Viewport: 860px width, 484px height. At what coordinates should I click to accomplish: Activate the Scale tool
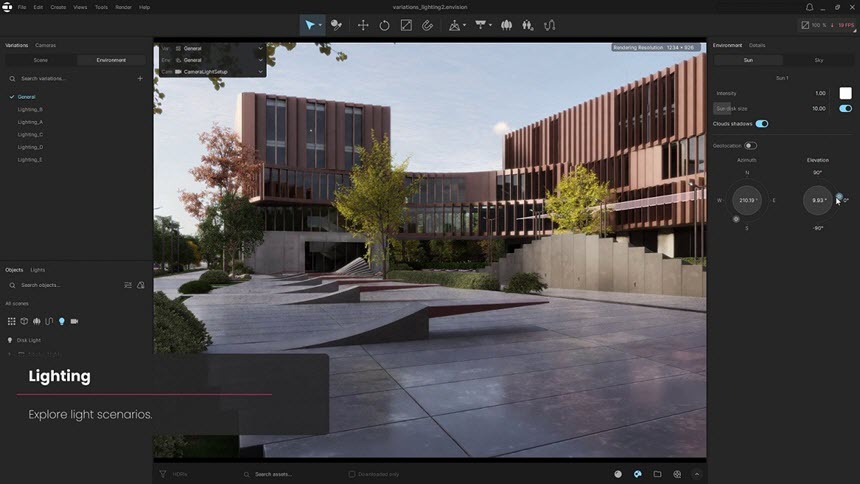(x=406, y=25)
